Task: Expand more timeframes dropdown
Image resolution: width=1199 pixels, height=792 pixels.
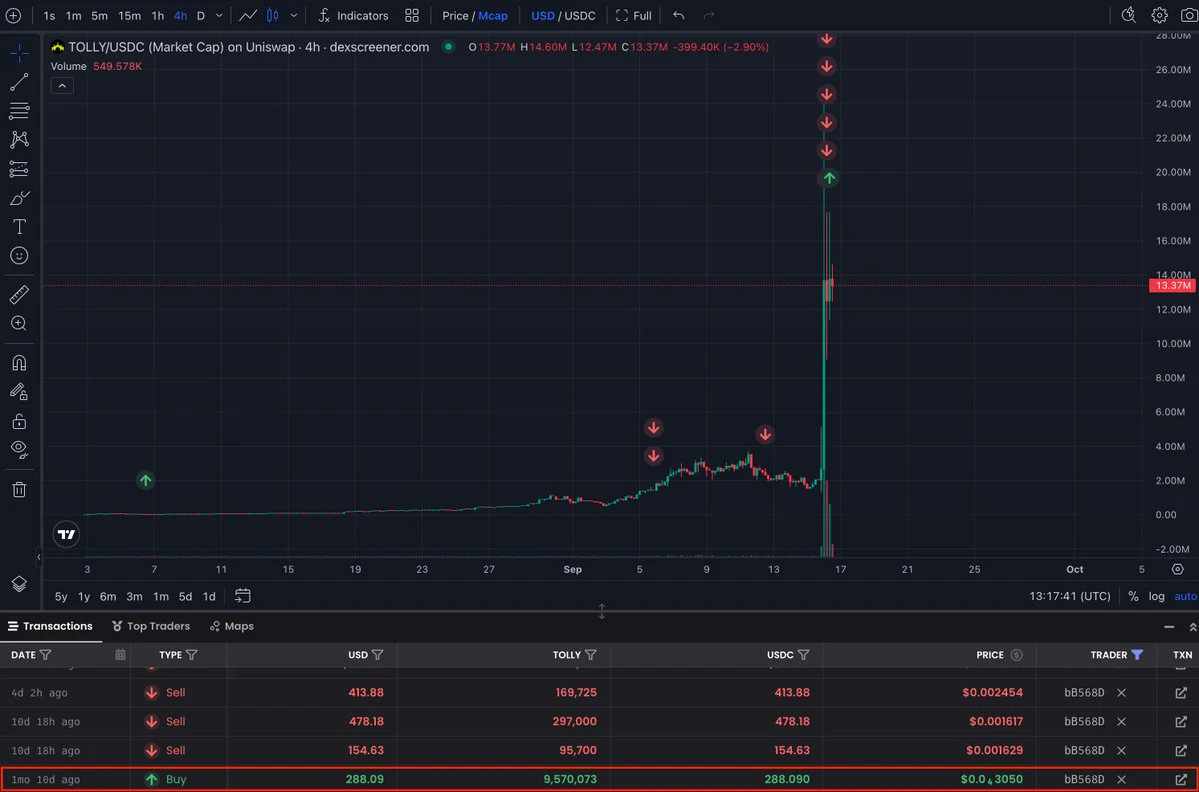Action: point(219,15)
